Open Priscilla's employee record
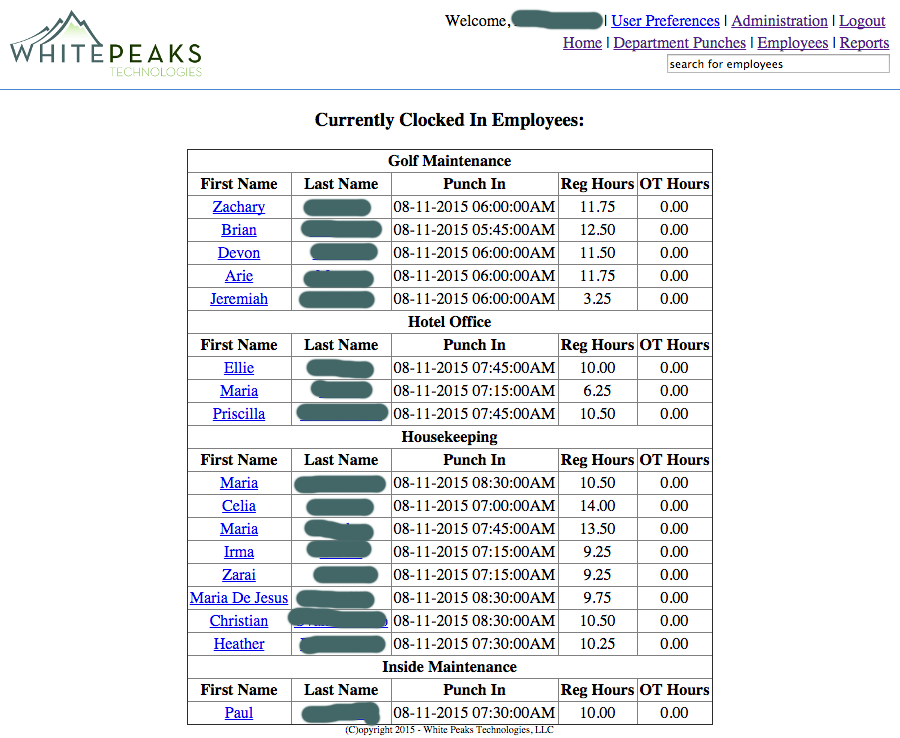The image size is (900, 738). (x=239, y=413)
